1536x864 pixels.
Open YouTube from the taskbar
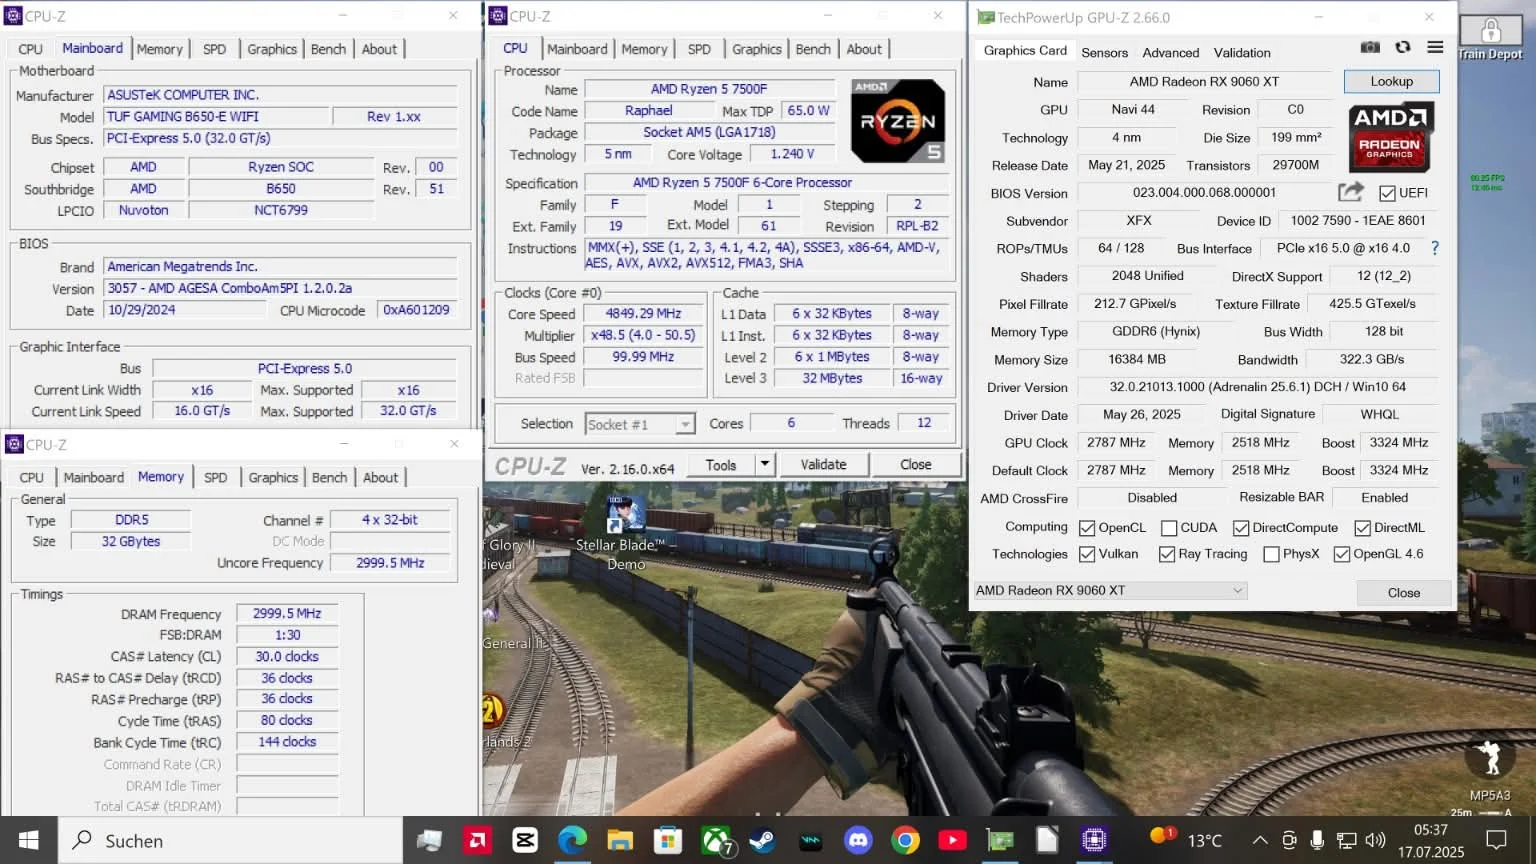coord(953,840)
